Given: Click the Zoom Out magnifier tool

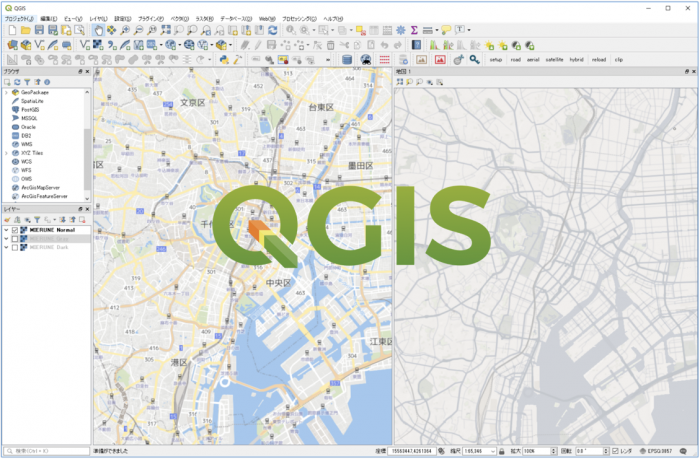Looking at the screenshot, I should point(139,30).
